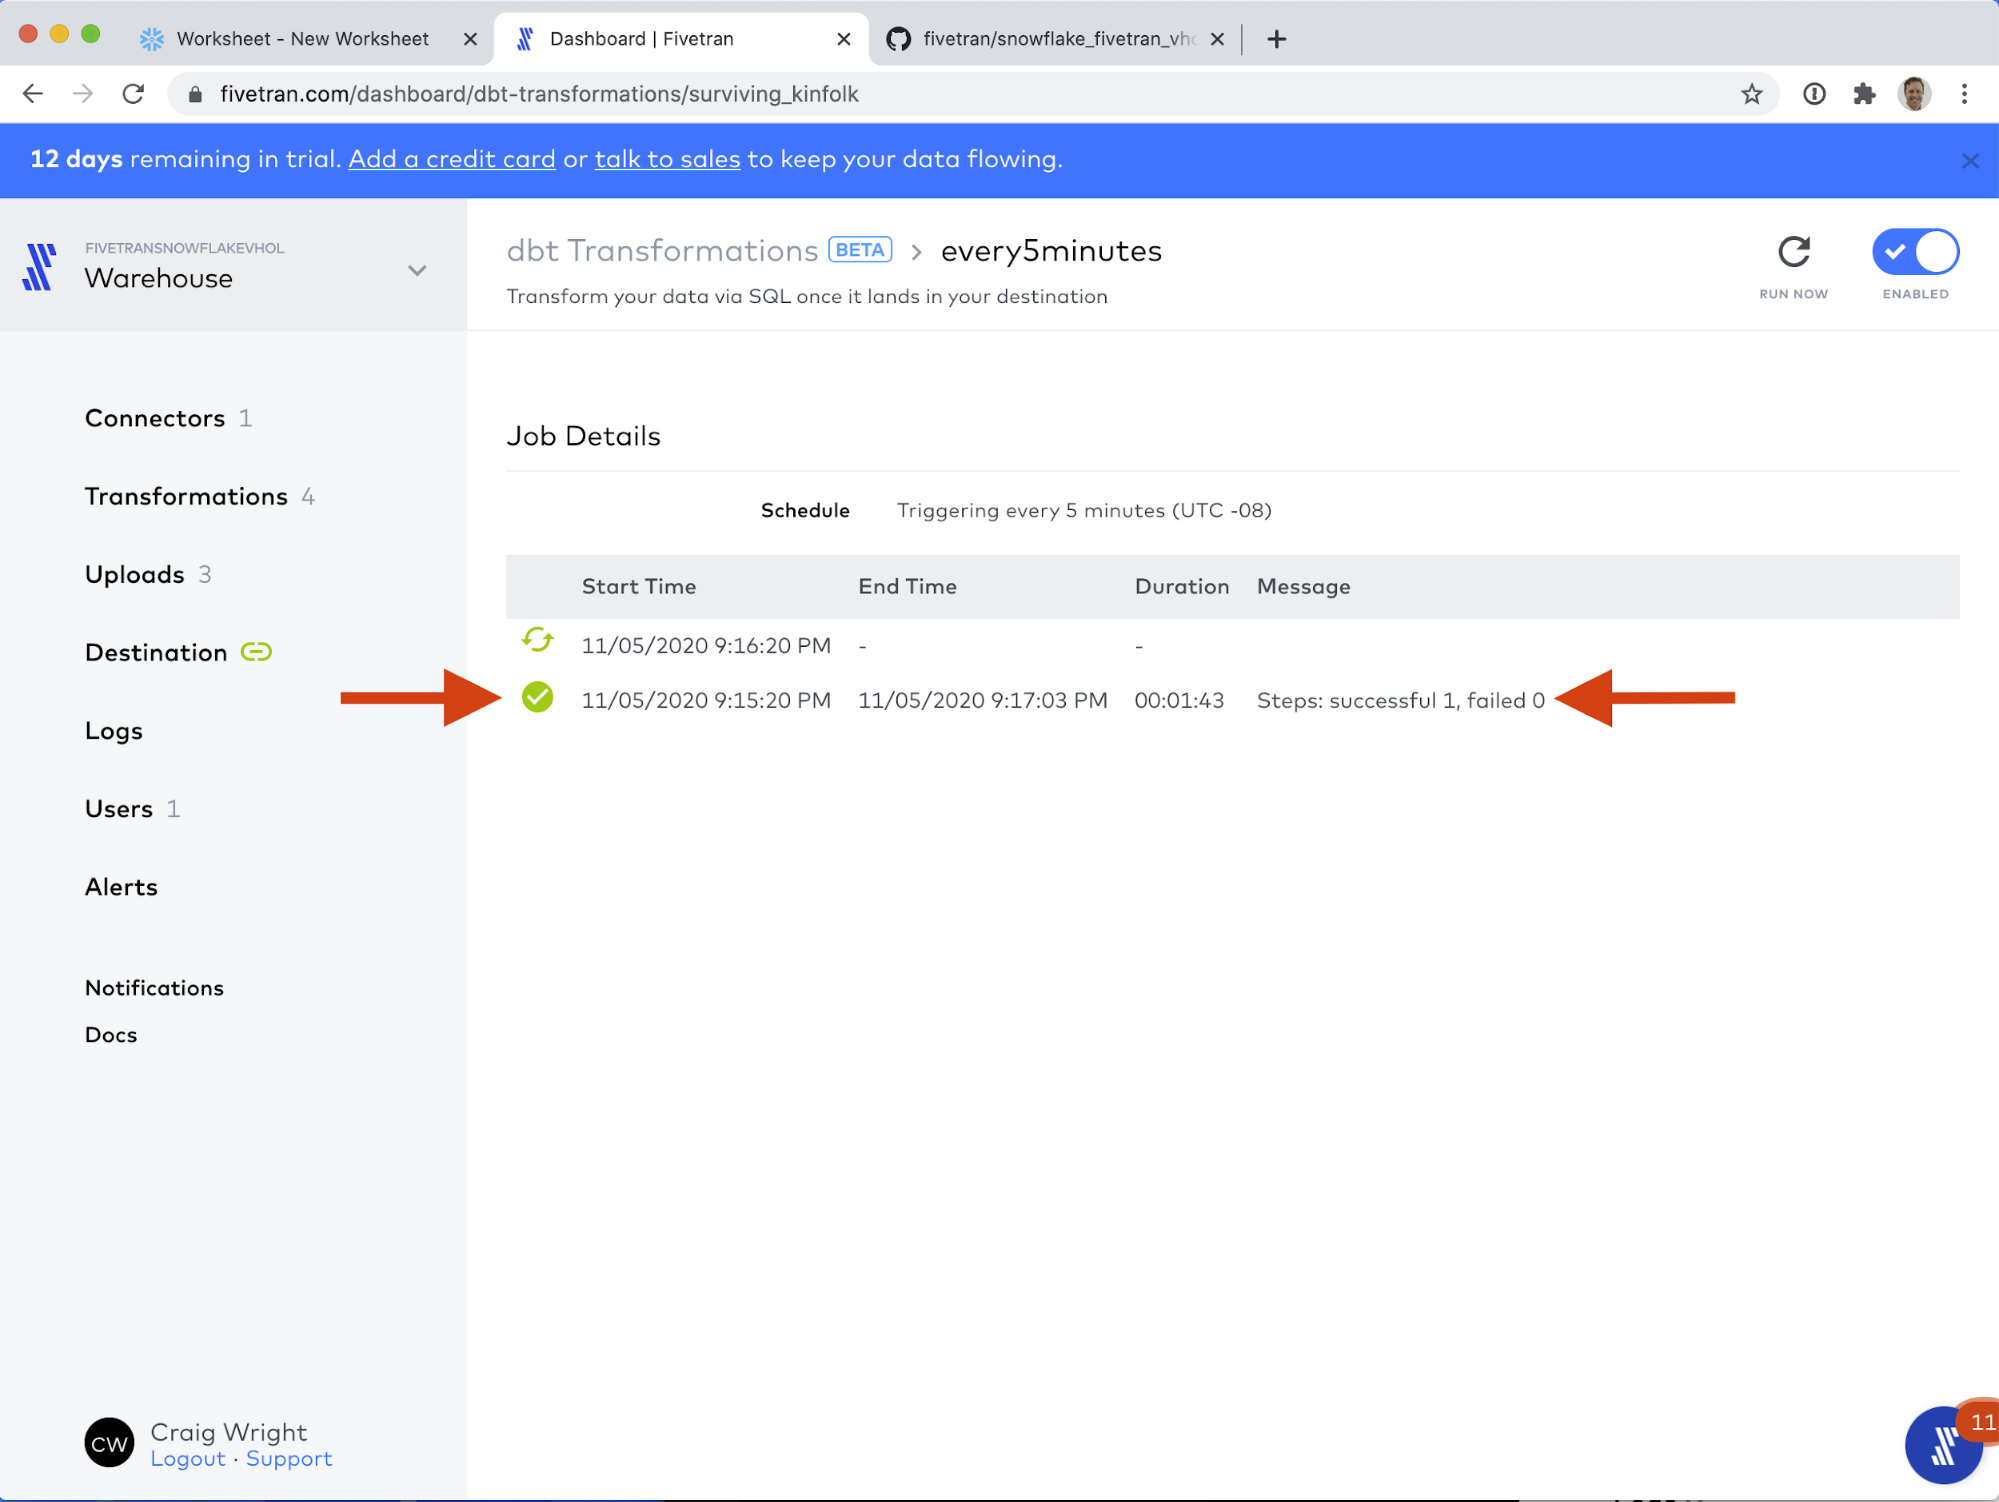Switch to Worksheet - New Worksheet tab
The image size is (1999, 1502).
(302, 39)
